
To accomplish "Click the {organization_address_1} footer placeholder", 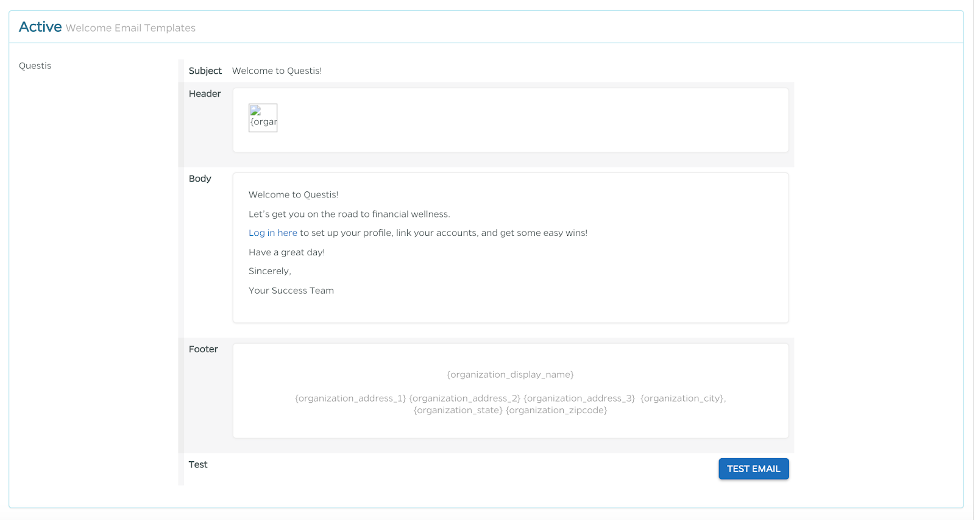I will coord(350,399).
